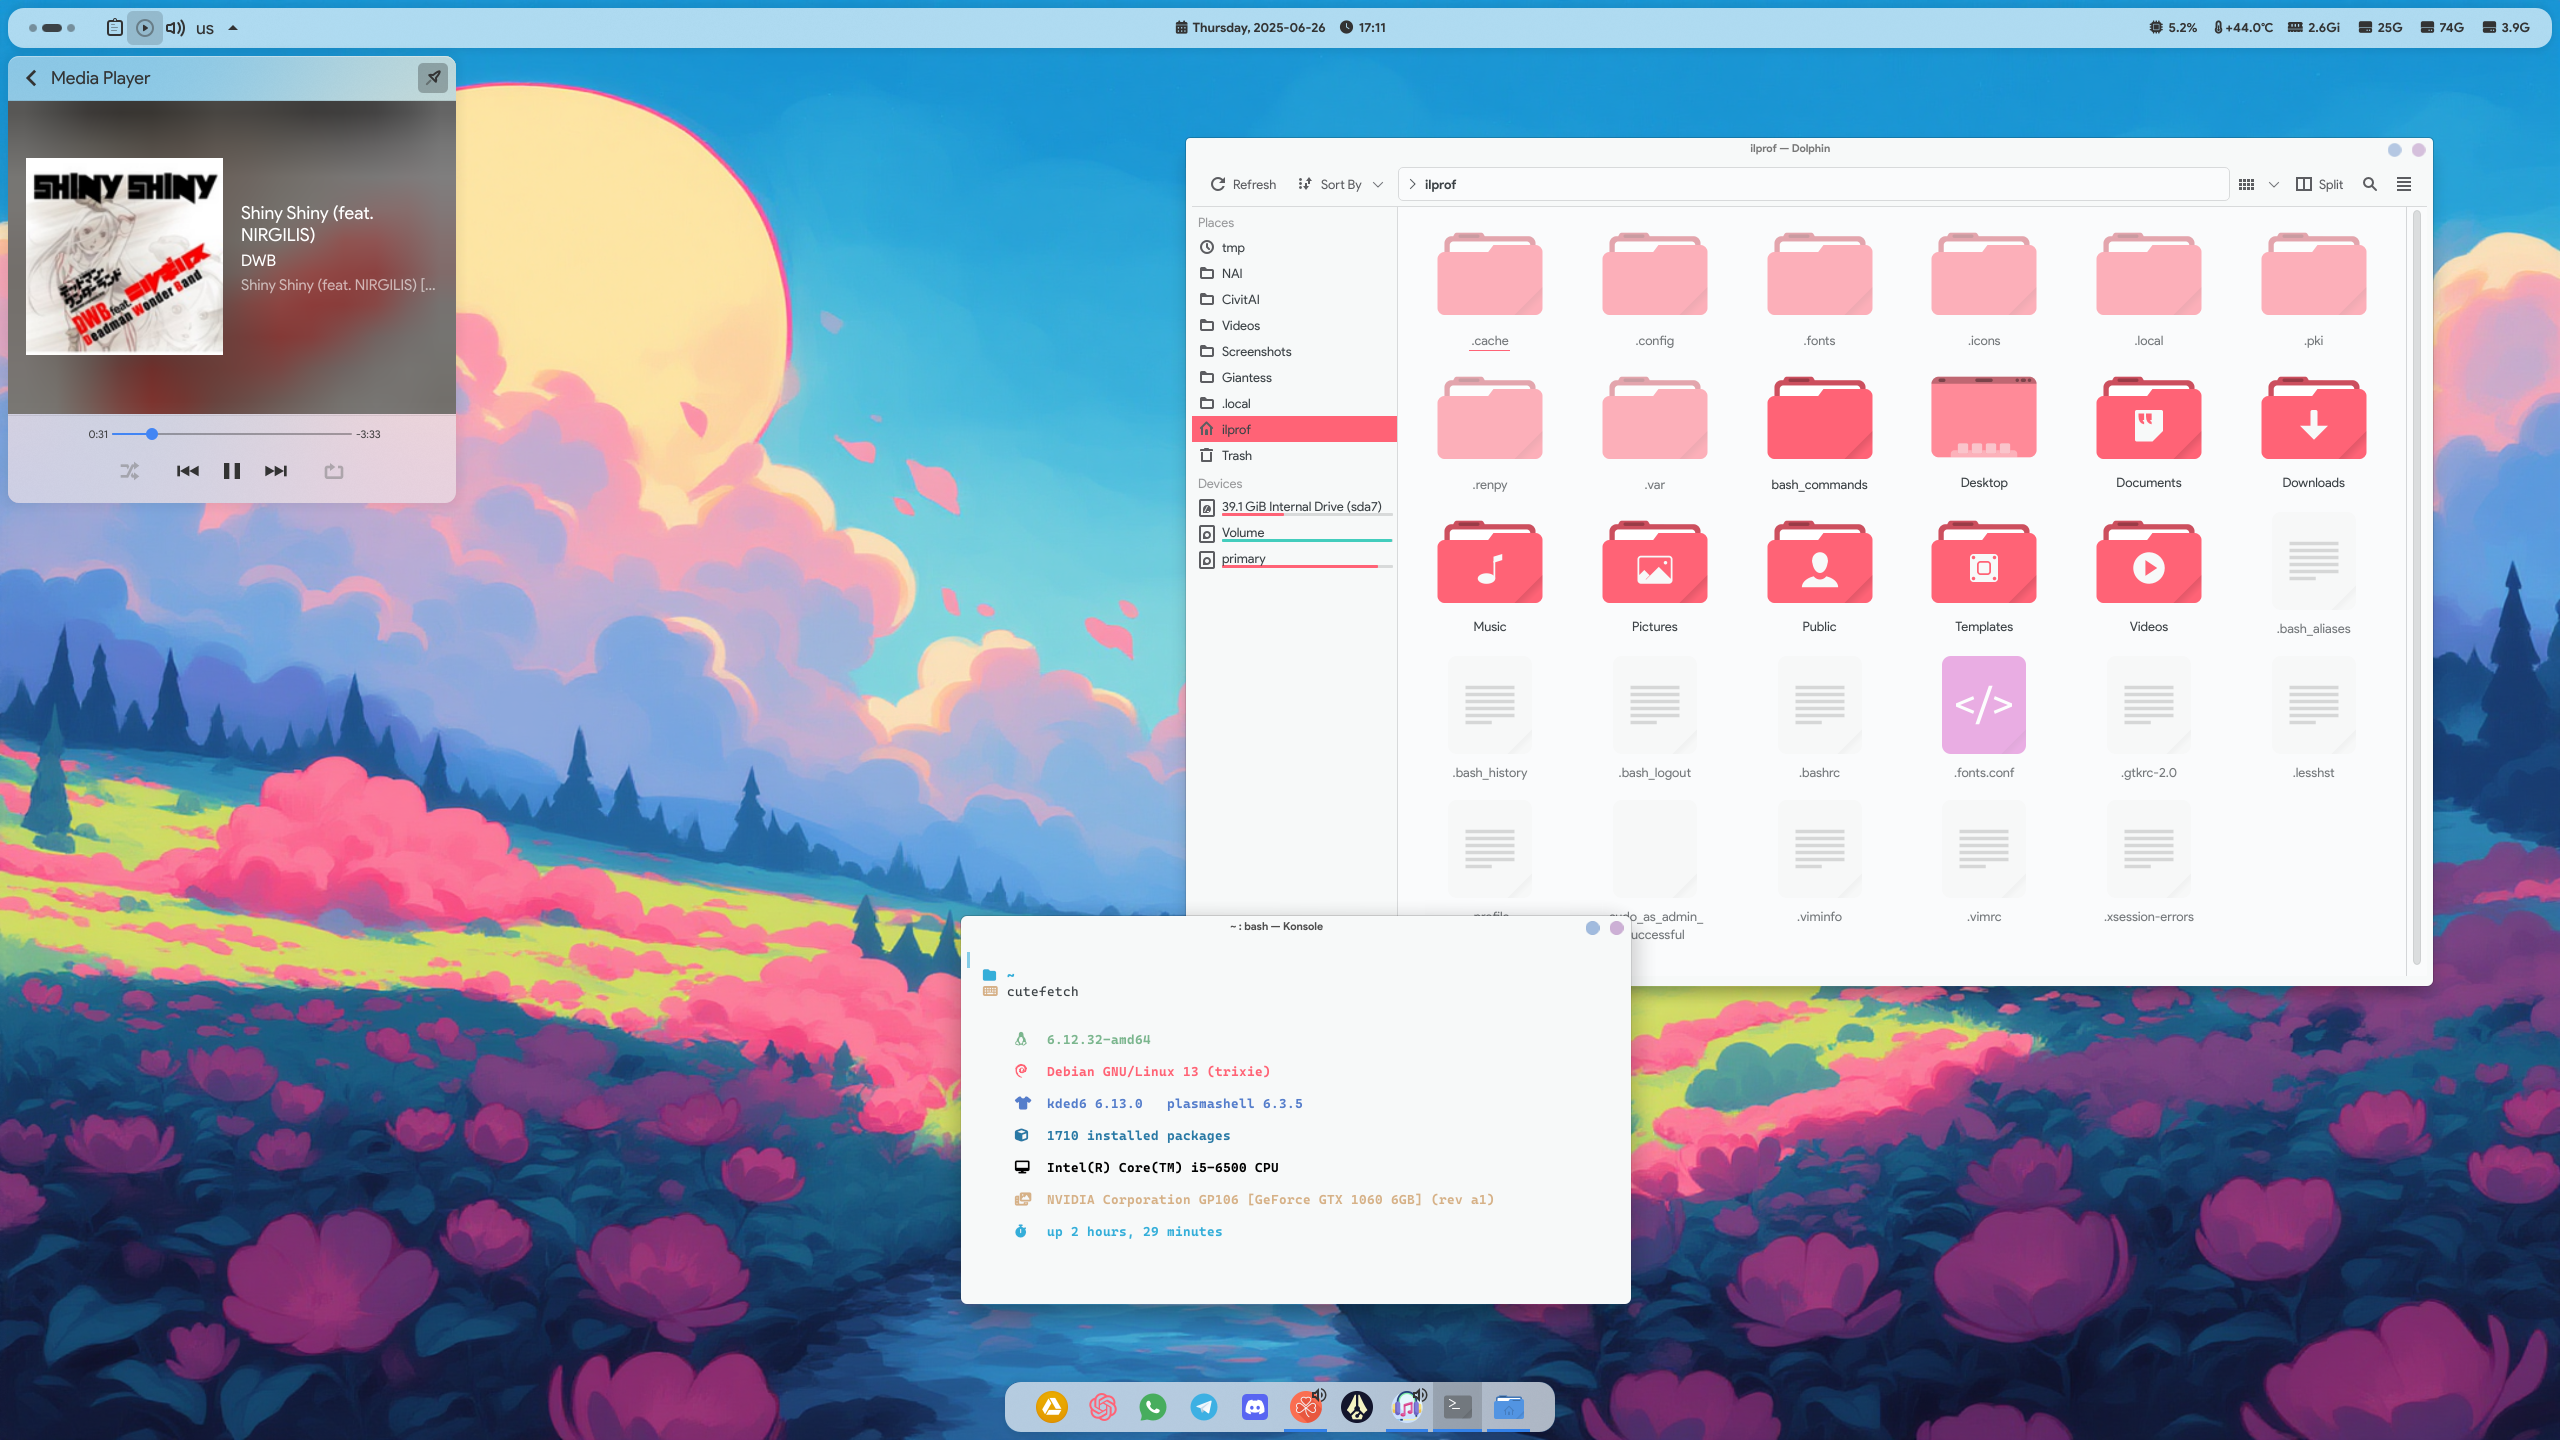This screenshot has height=1440, width=2560.
Task: Click the Dolphin search icon
Action: click(x=2369, y=184)
